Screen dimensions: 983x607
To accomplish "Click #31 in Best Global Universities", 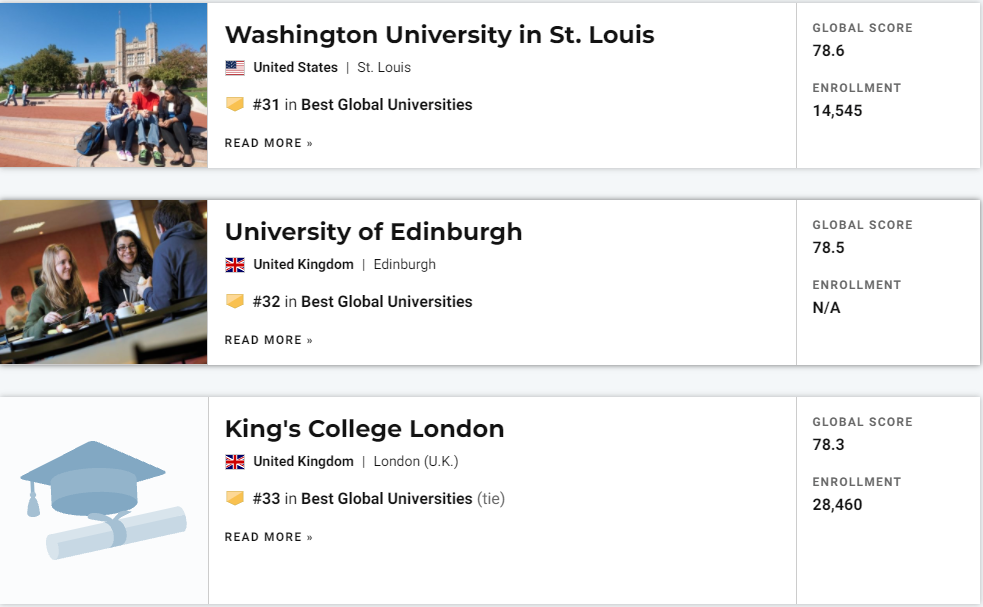I will click(x=362, y=105).
